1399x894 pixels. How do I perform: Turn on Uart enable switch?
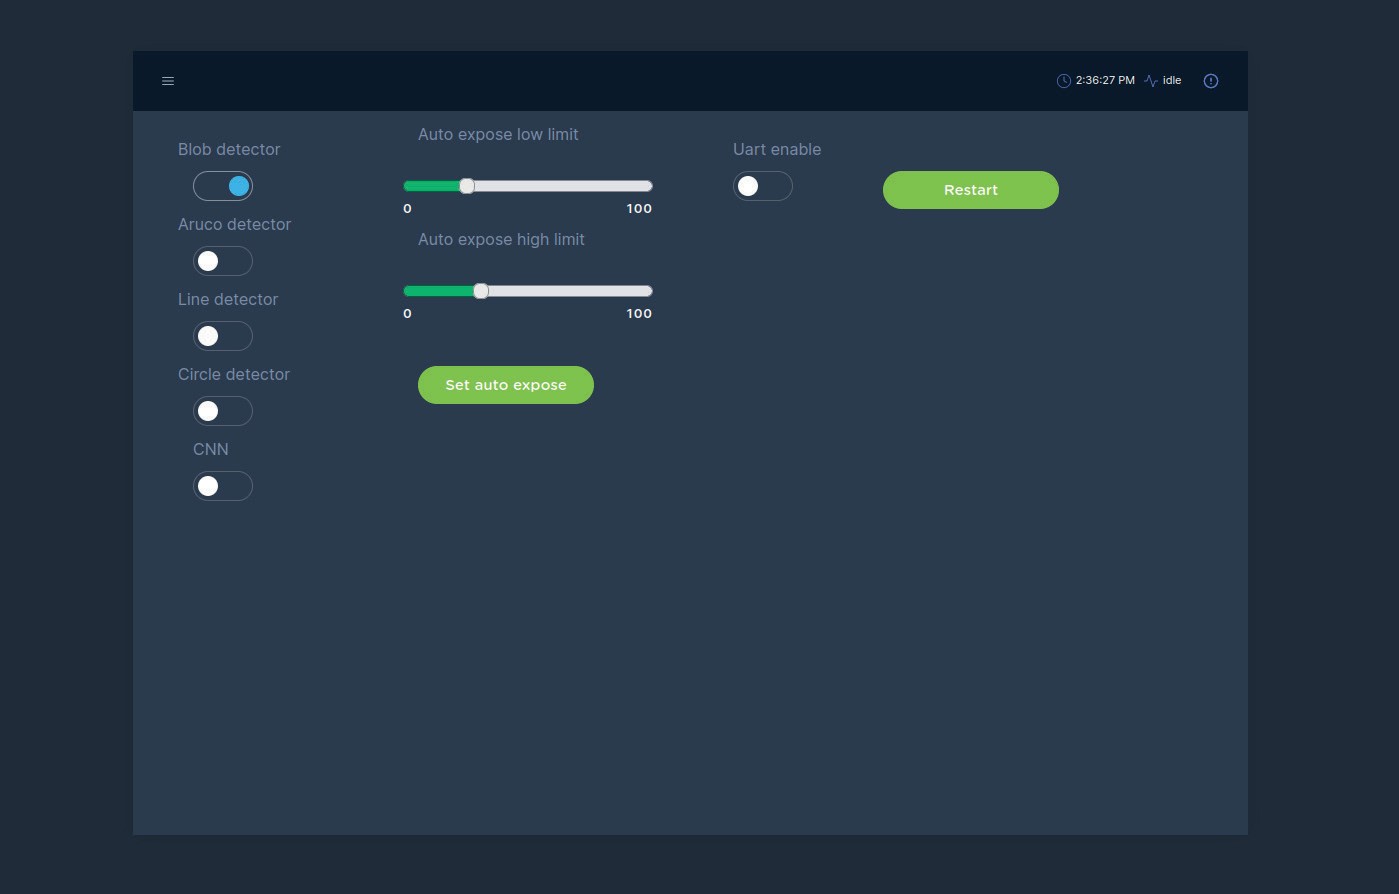(763, 186)
